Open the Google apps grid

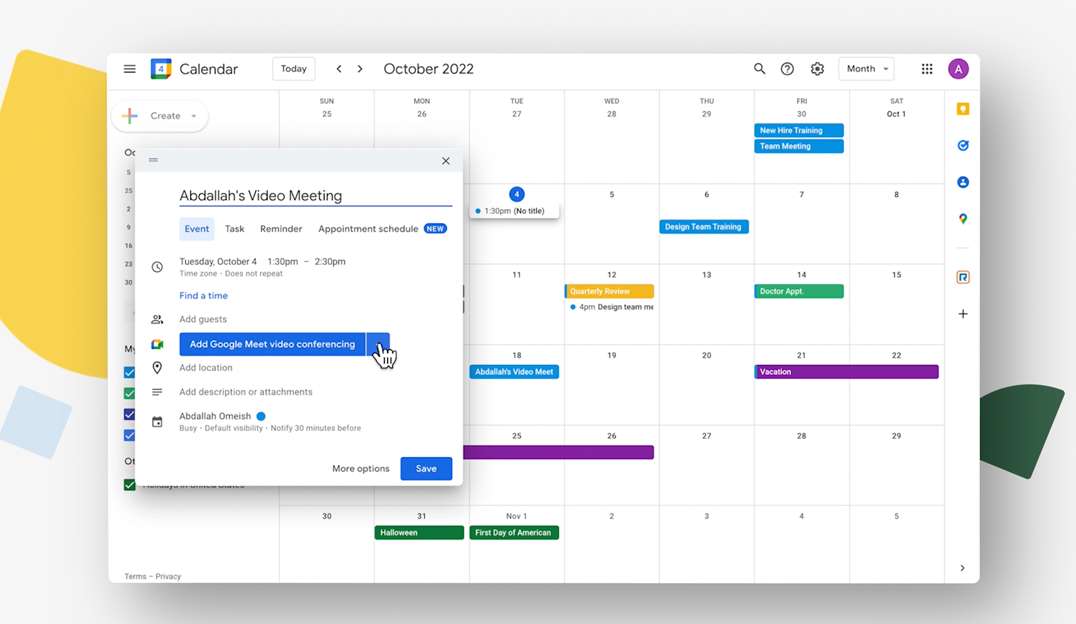tap(927, 69)
